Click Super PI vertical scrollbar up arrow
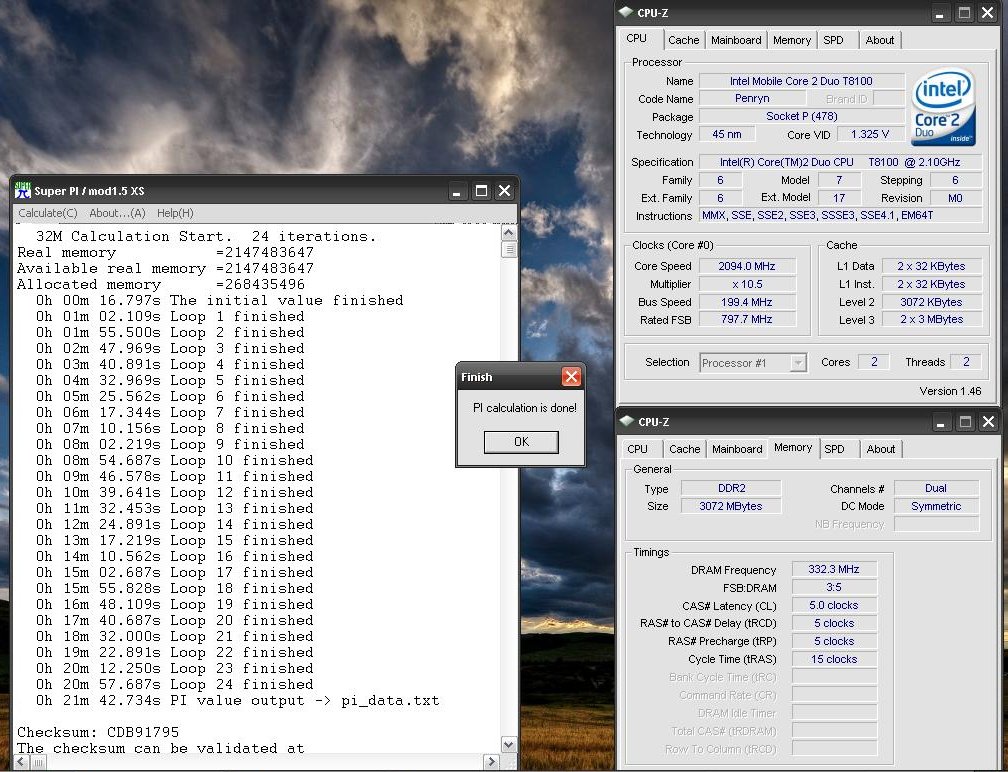1008x772 pixels. (x=508, y=233)
